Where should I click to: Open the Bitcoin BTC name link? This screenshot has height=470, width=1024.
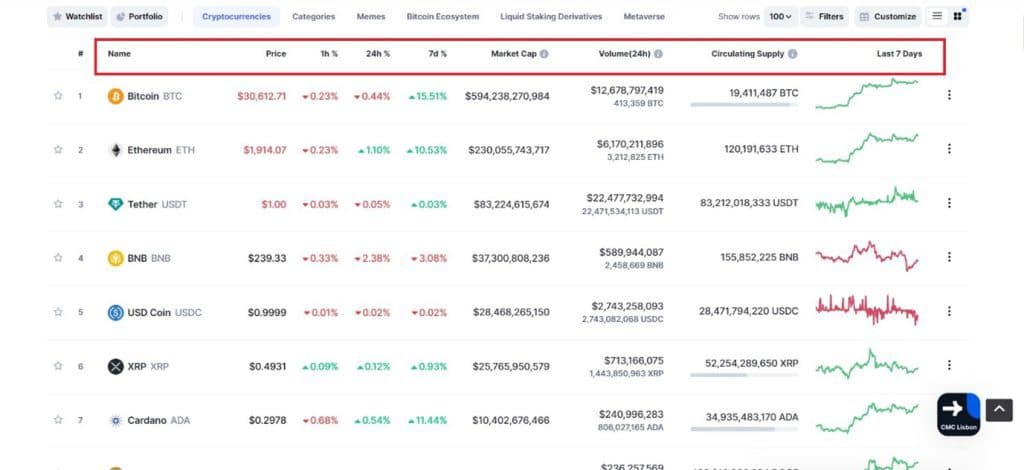155,96
